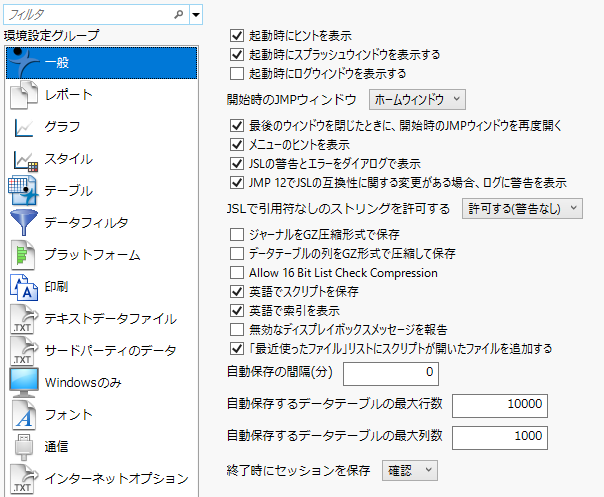Image resolution: width=604 pixels, height=497 pixels.
Task: Open the ホームウィンドウ dropdown
Action: pyautogui.click(x=417, y=99)
